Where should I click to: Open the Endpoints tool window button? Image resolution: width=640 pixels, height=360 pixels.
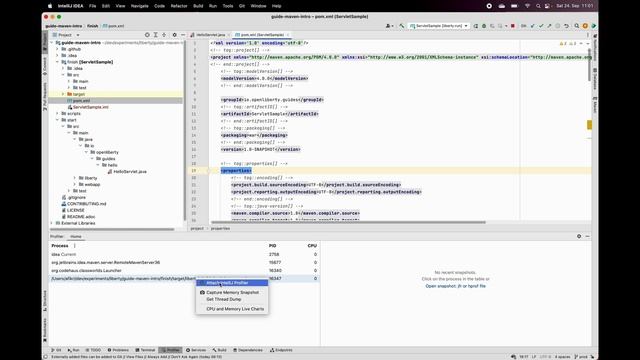pos(281,350)
